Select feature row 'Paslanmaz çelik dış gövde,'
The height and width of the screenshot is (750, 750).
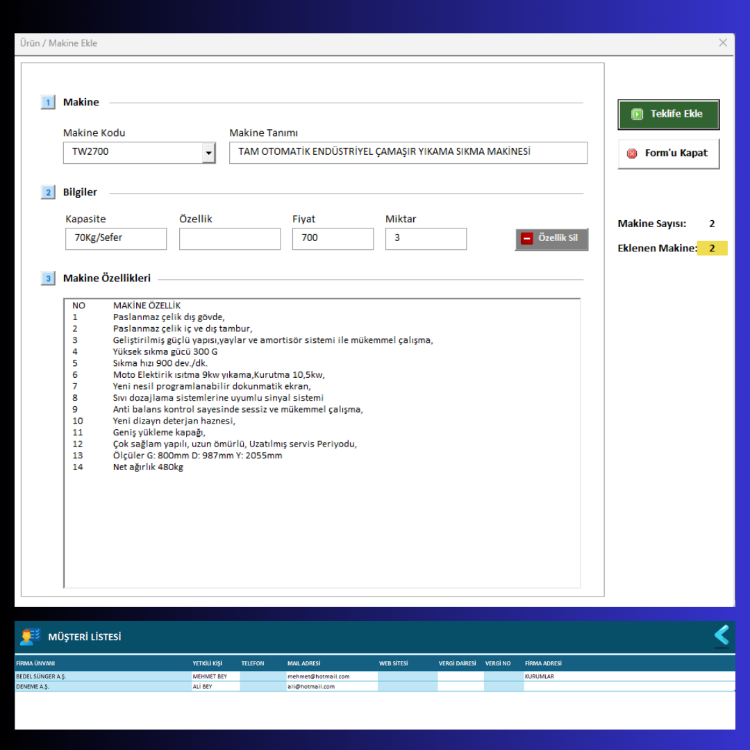point(321,317)
